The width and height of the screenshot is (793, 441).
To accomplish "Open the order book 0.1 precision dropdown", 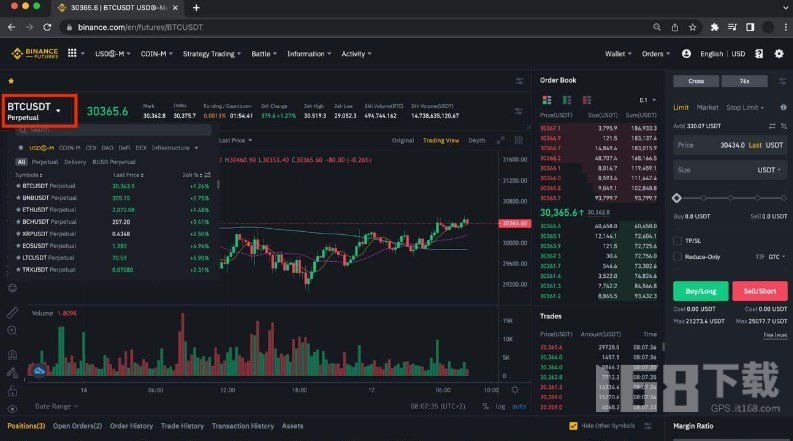I will [x=647, y=100].
